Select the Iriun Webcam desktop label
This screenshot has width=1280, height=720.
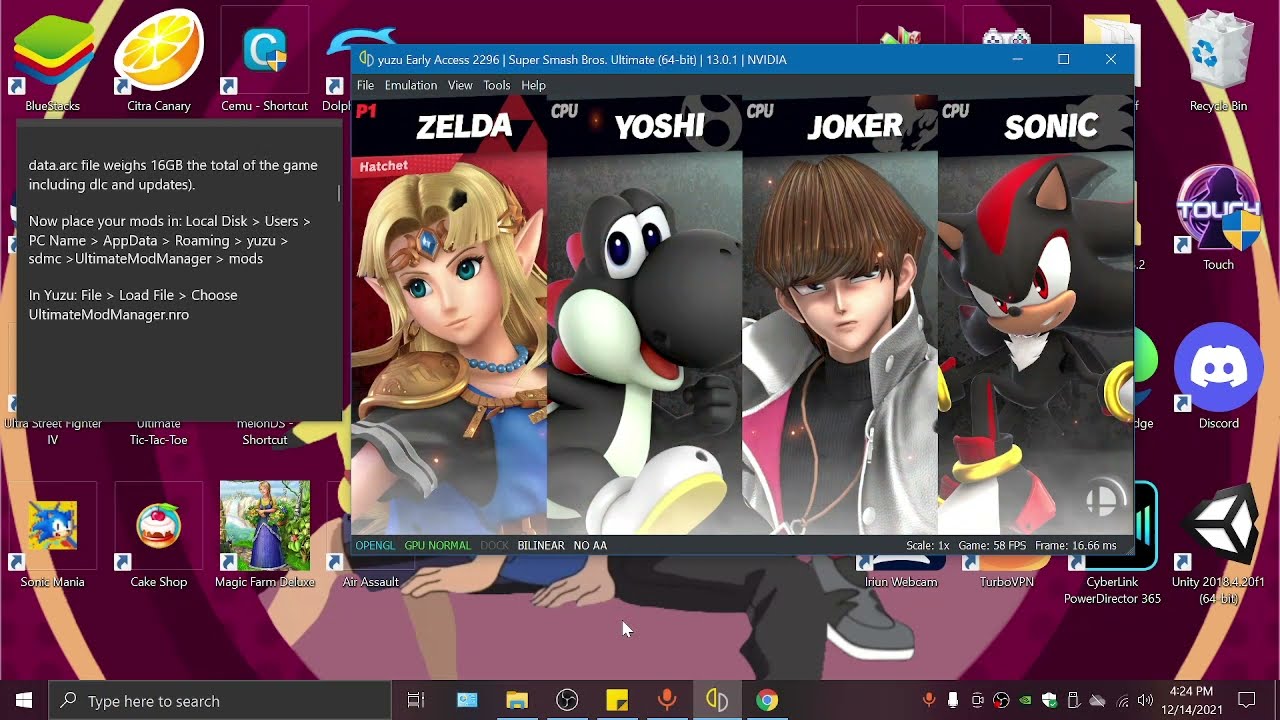pyautogui.click(x=901, y=582)
